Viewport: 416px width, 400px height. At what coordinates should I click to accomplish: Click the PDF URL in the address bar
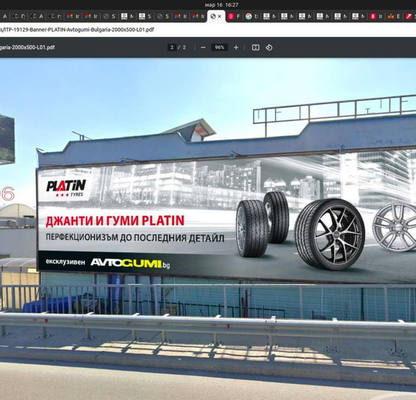tap(77, 29)
